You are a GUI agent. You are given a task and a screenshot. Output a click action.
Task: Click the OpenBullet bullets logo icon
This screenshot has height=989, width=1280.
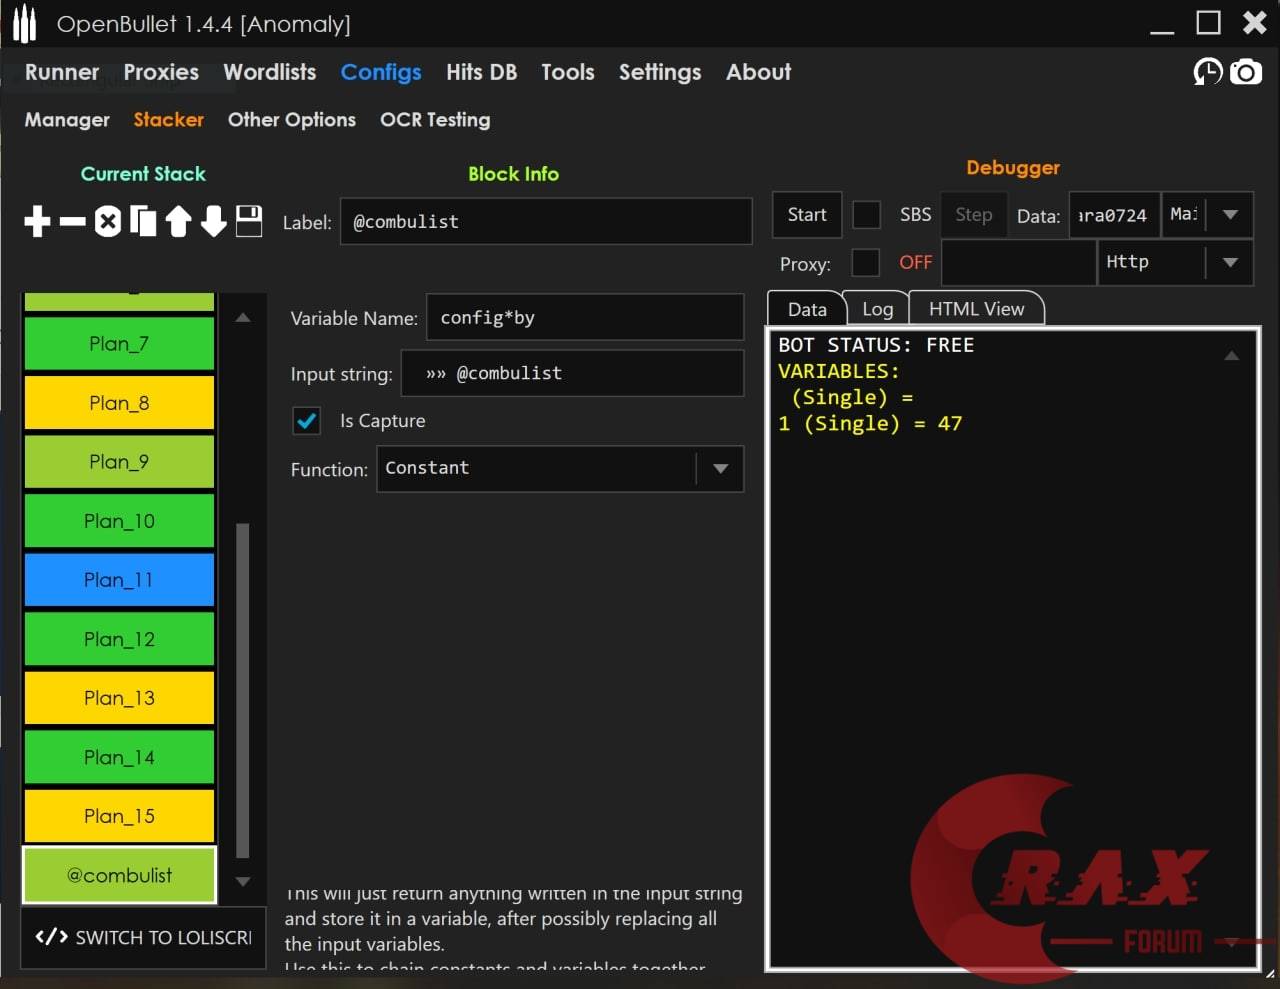tap(25, 25)
